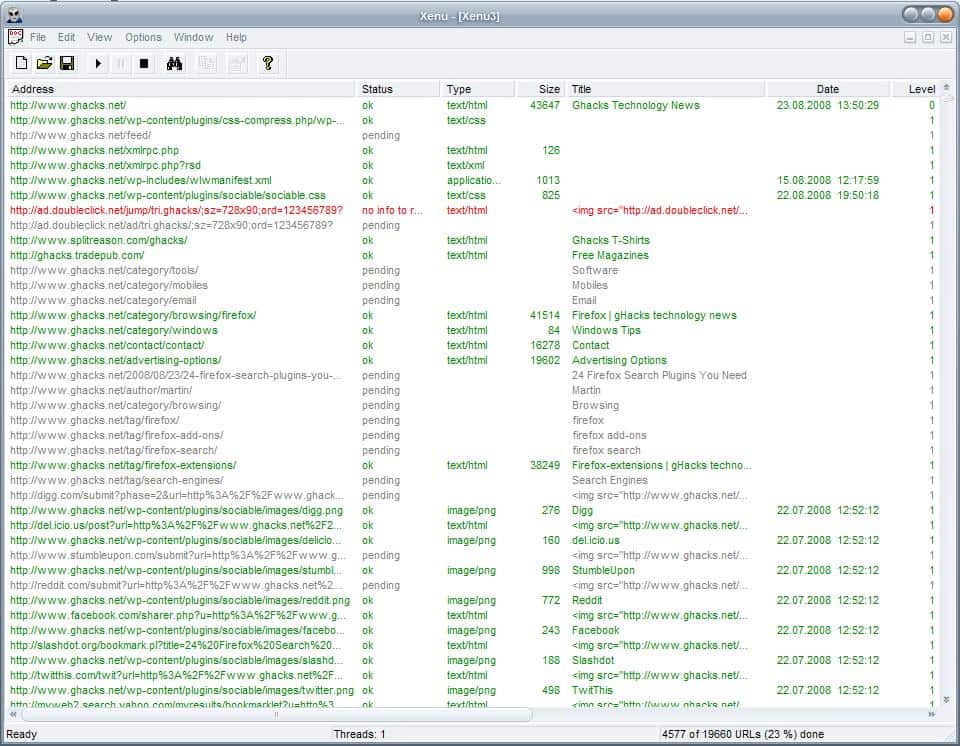Open the Options menu
The height and width of the screenshot is (746, 960).
point(143,37)
